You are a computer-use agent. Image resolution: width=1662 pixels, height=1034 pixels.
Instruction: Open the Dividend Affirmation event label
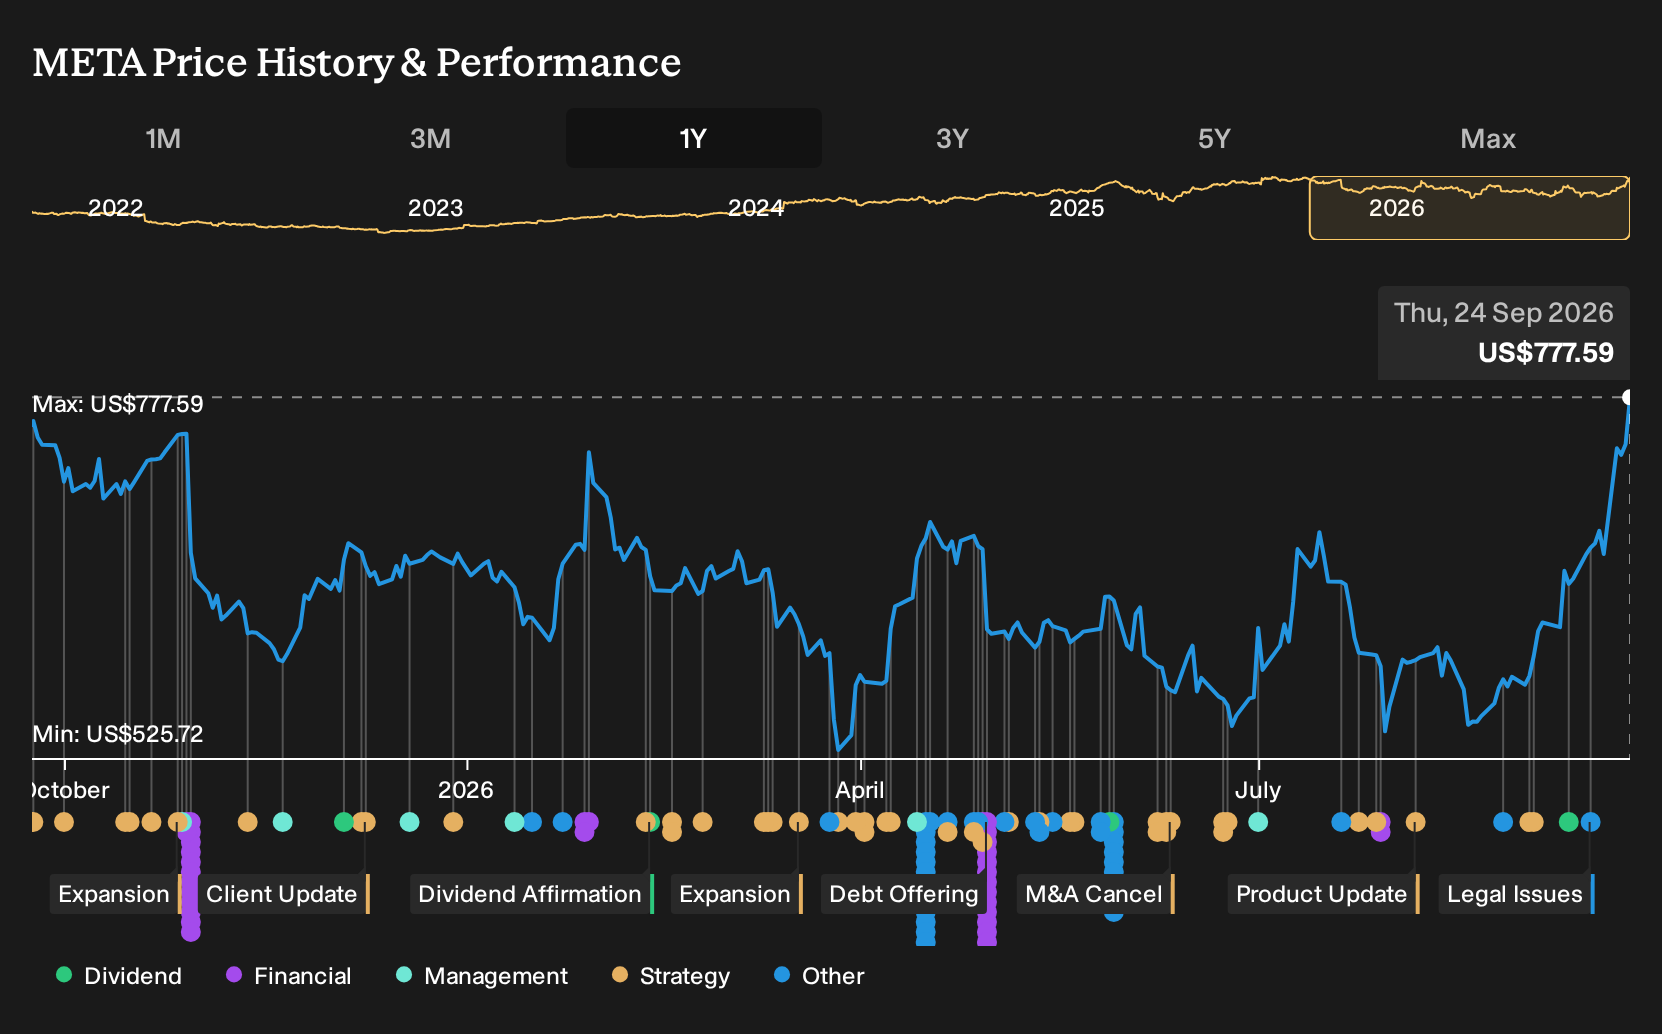532,894
